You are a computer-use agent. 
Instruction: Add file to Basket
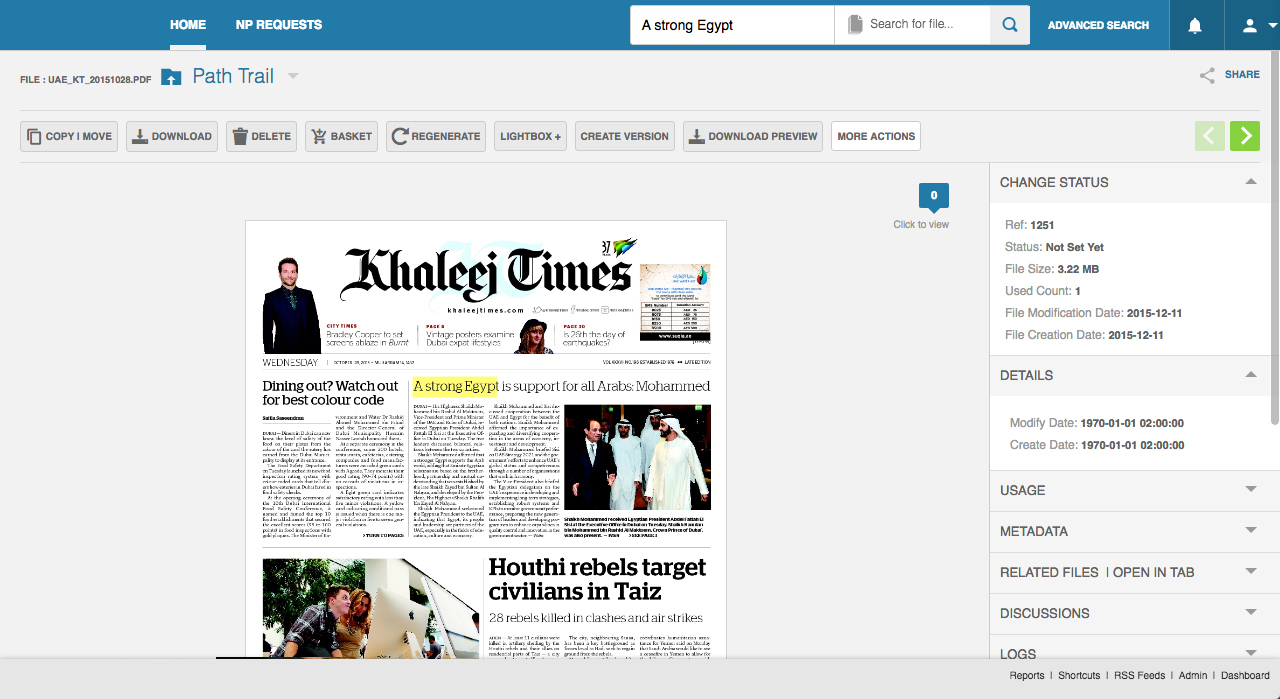tap(342, 136)
